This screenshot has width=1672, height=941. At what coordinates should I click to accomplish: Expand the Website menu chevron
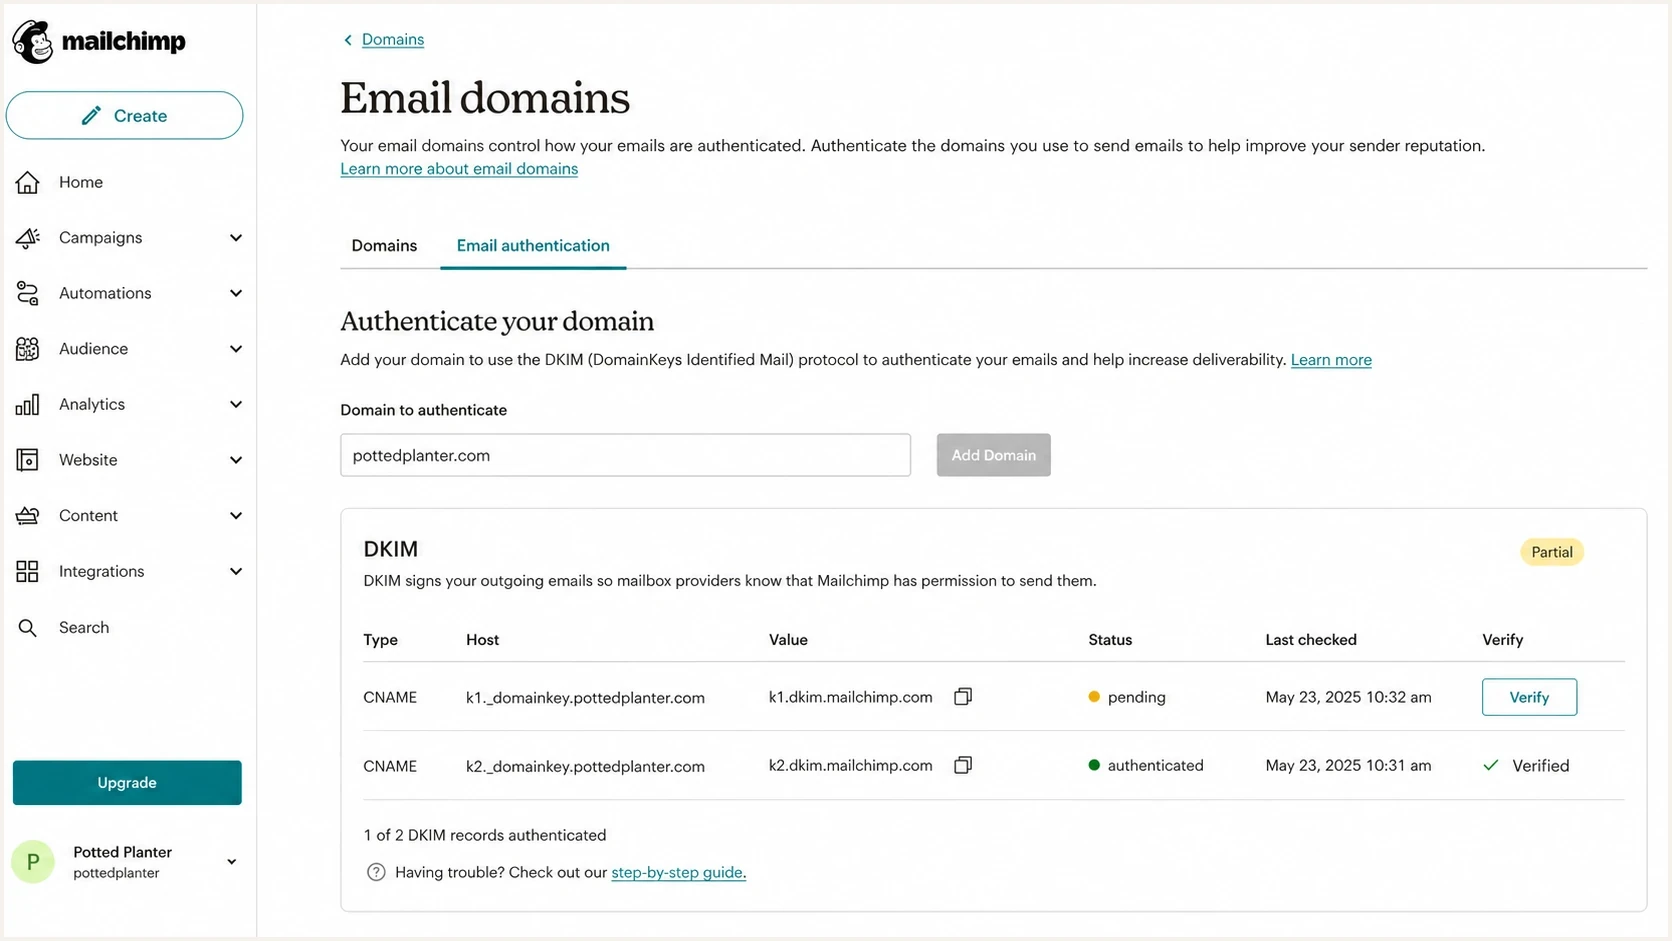tap(236, 460)
